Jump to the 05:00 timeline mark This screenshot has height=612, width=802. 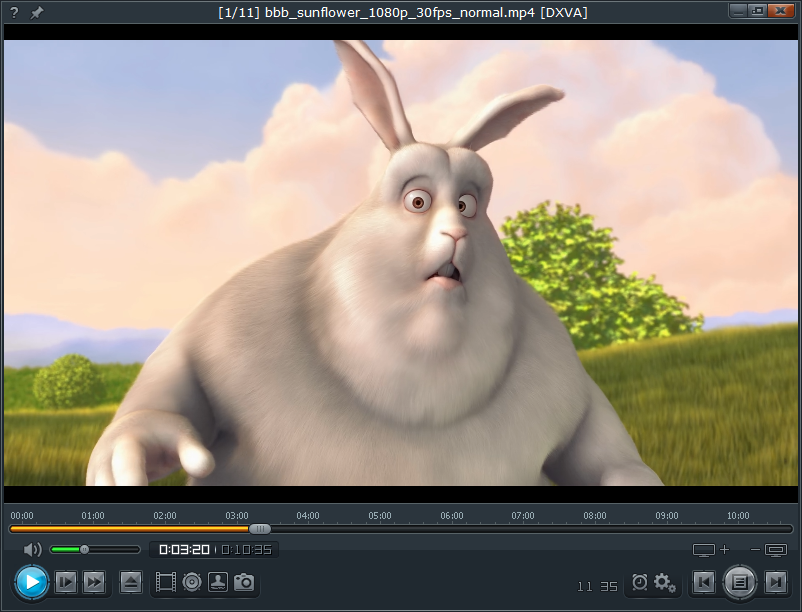click(x=380, y=515)
